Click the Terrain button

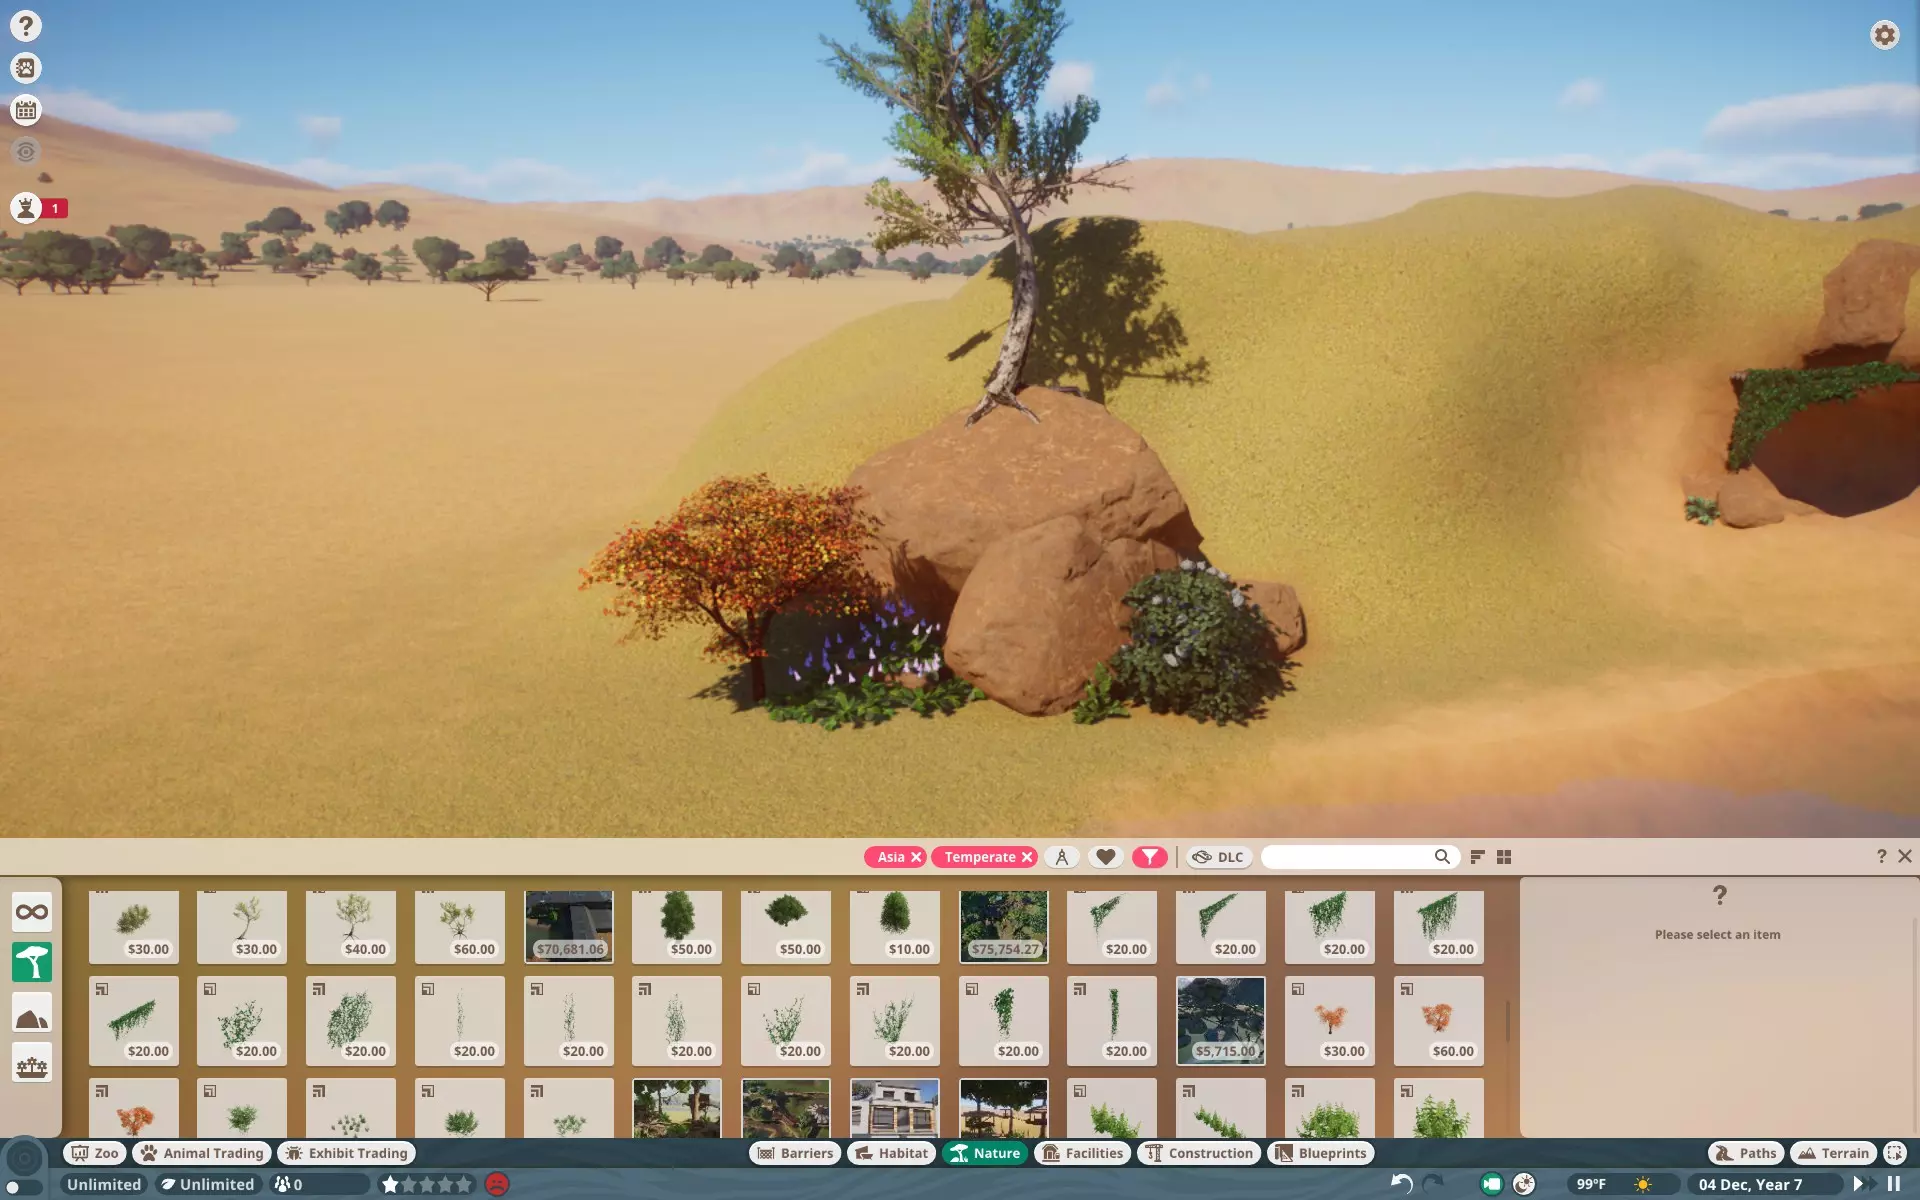point(1834,1153)
